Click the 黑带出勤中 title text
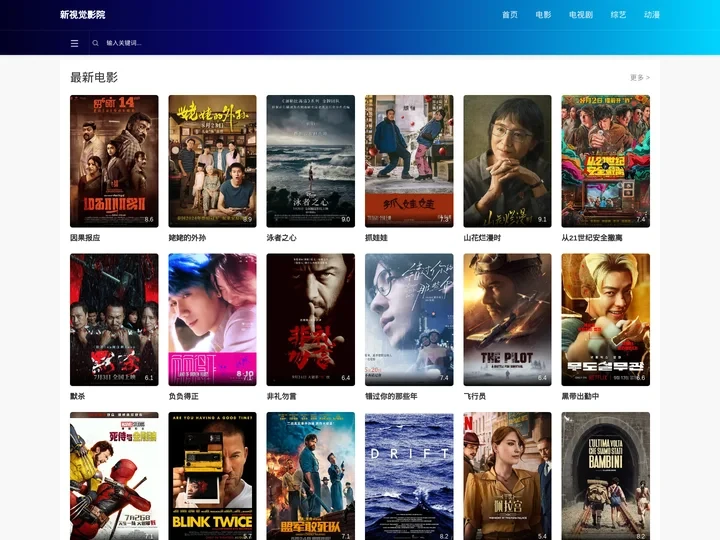720x540 pixels. (580, 396)
